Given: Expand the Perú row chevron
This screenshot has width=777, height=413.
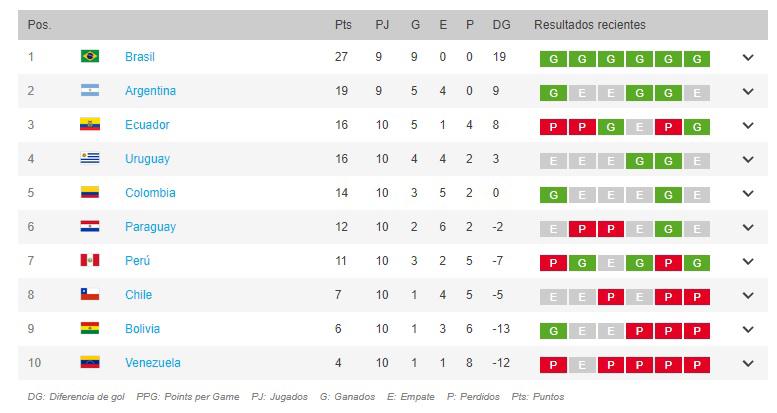Looking at the screenshot, I should click(748, 262).
